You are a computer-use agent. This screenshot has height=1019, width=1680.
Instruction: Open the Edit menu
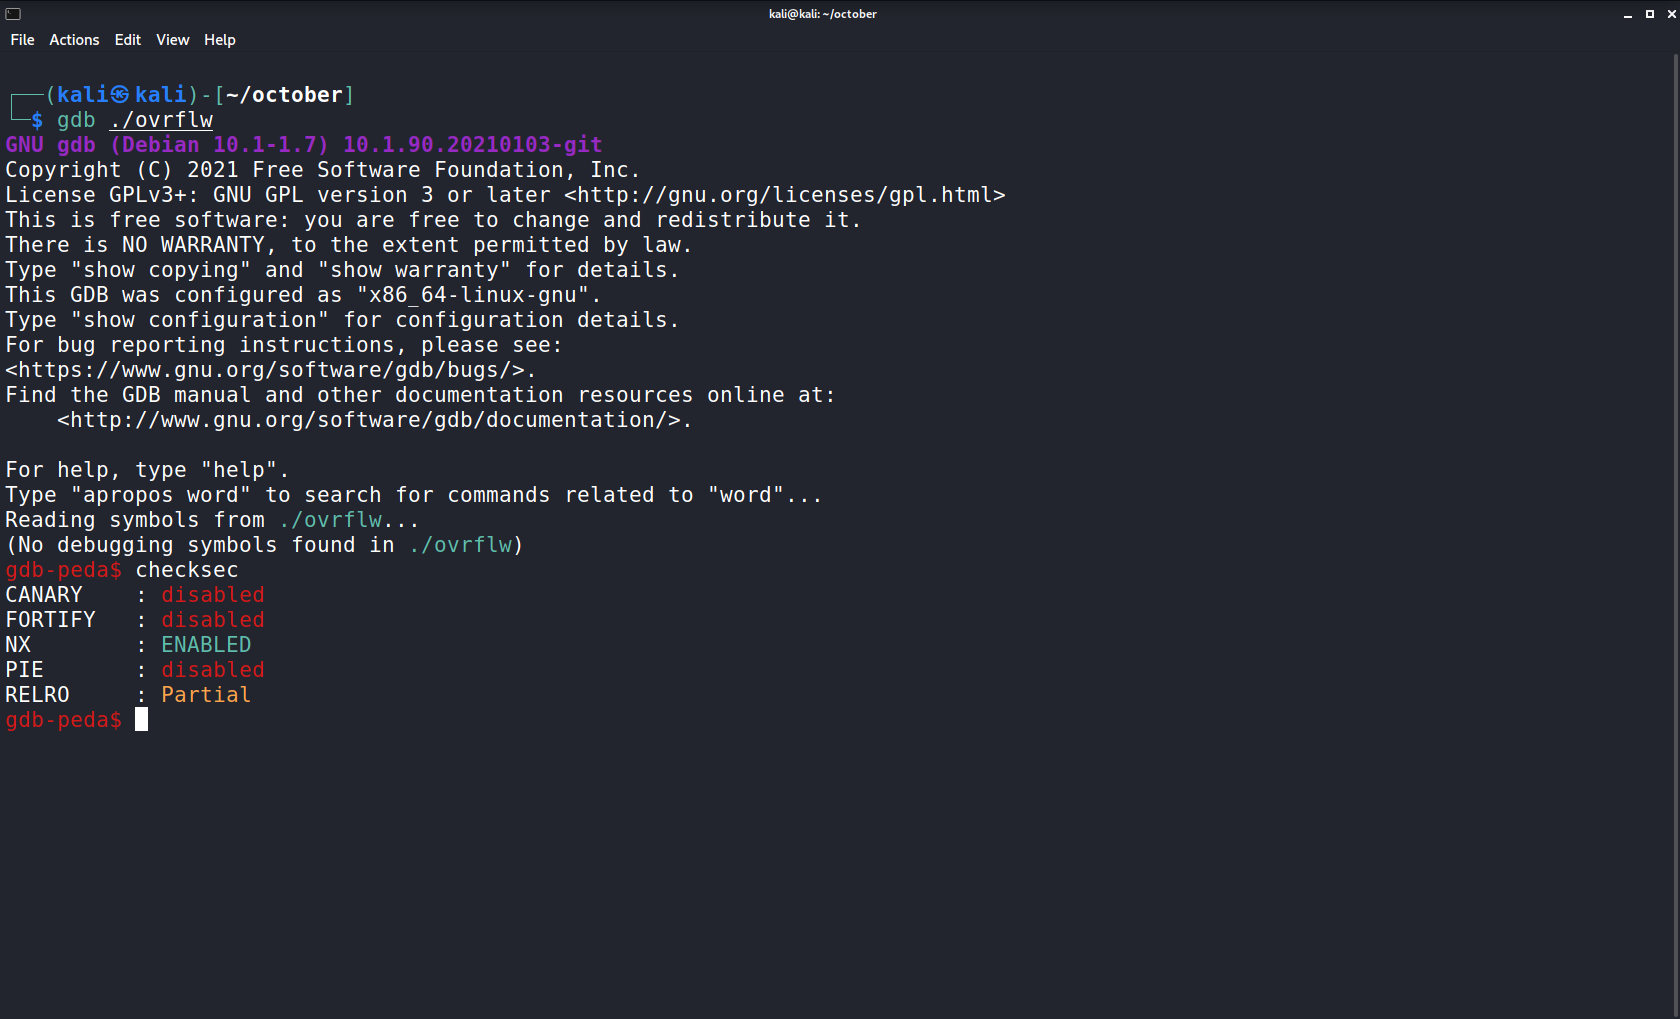[x=128, y=40]
